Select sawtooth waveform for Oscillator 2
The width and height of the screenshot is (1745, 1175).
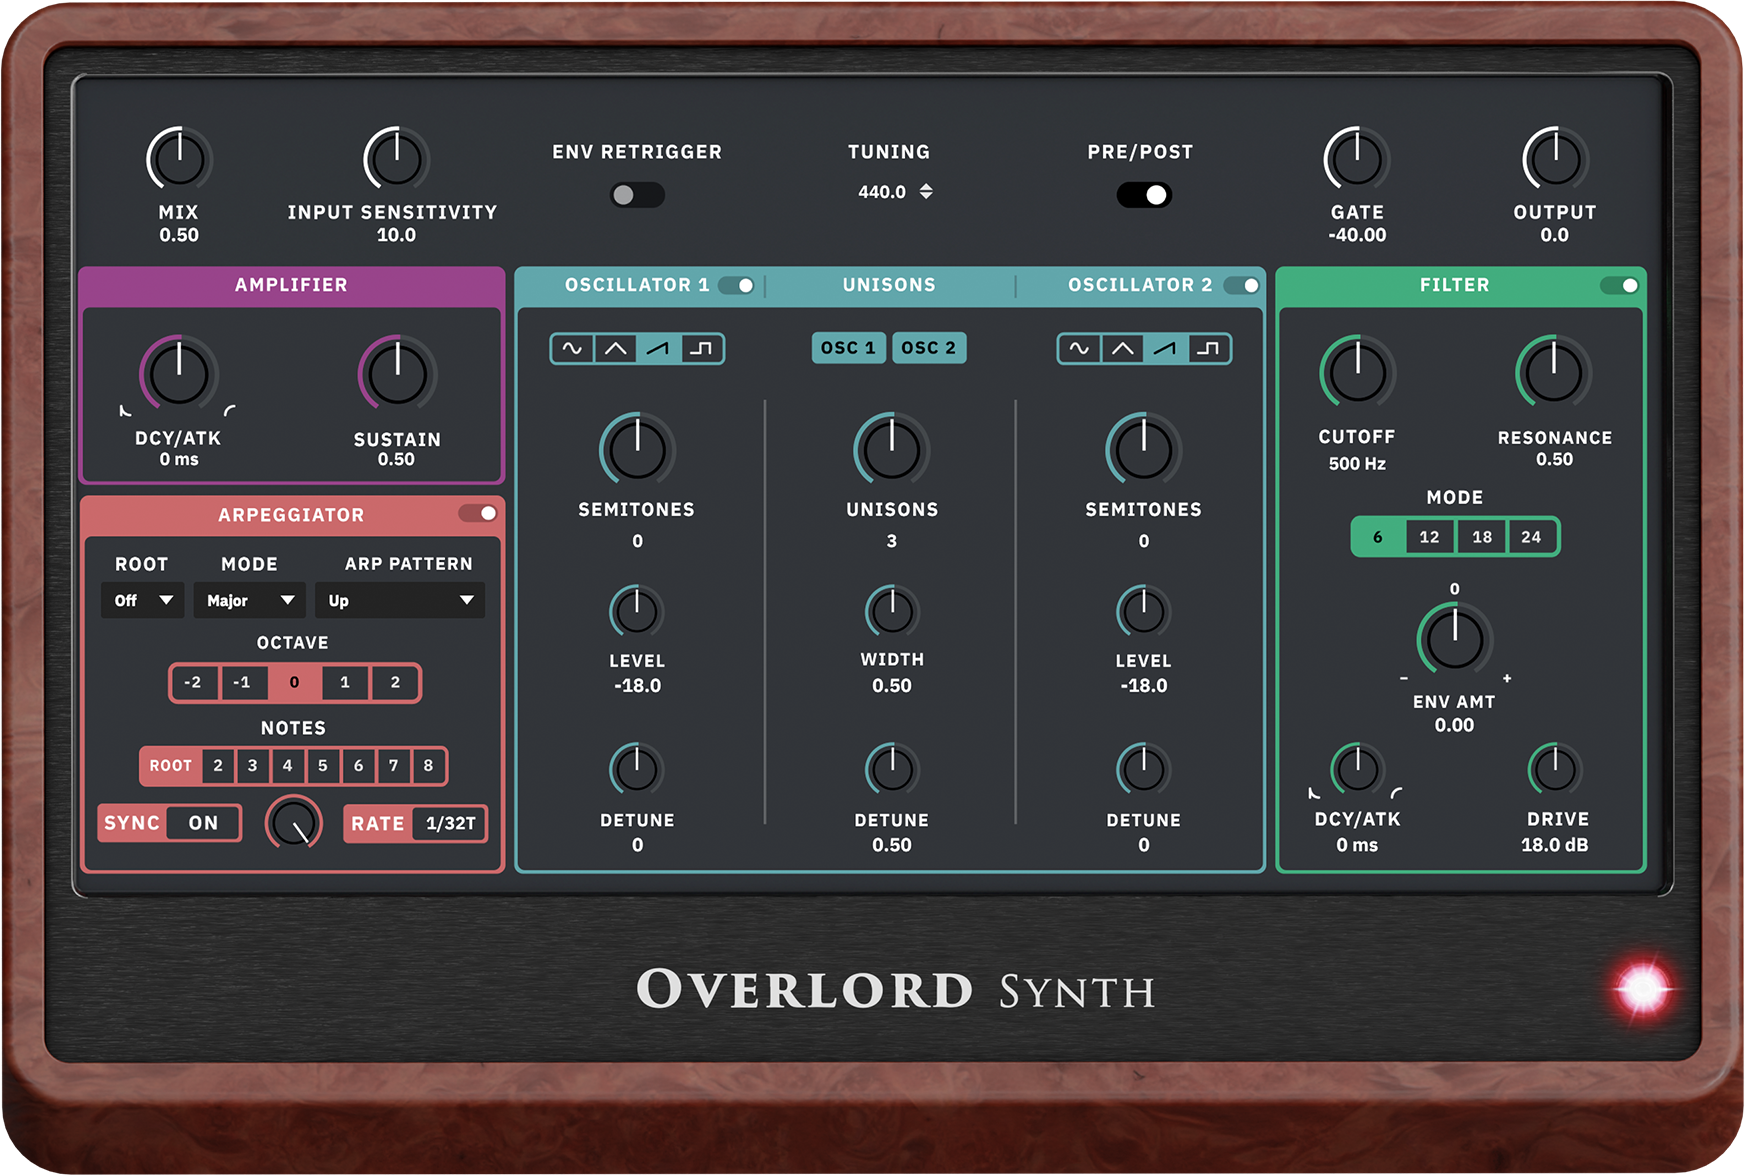(x=1166, y=349)
